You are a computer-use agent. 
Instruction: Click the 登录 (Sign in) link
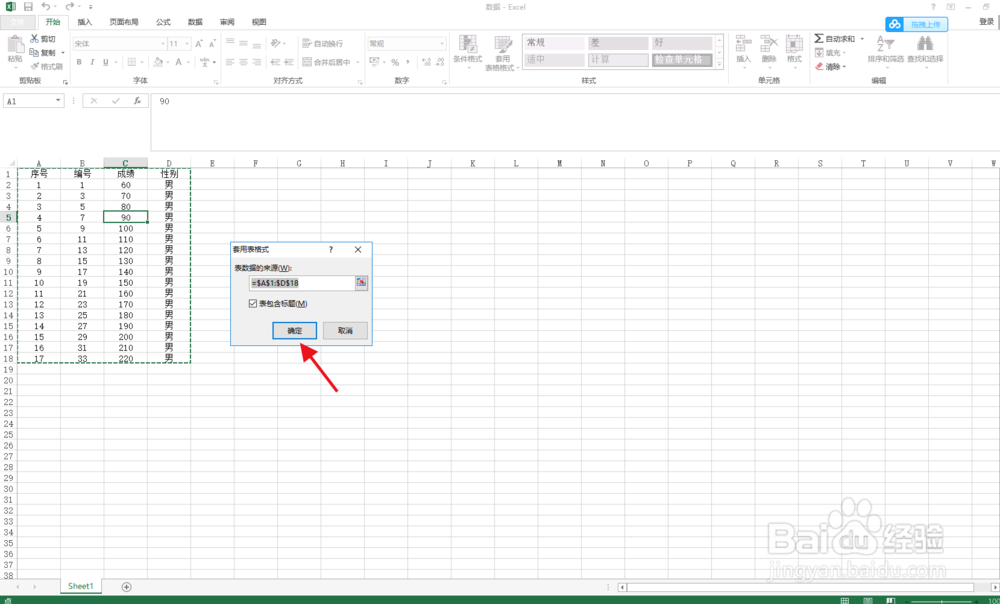pos(986,22)
